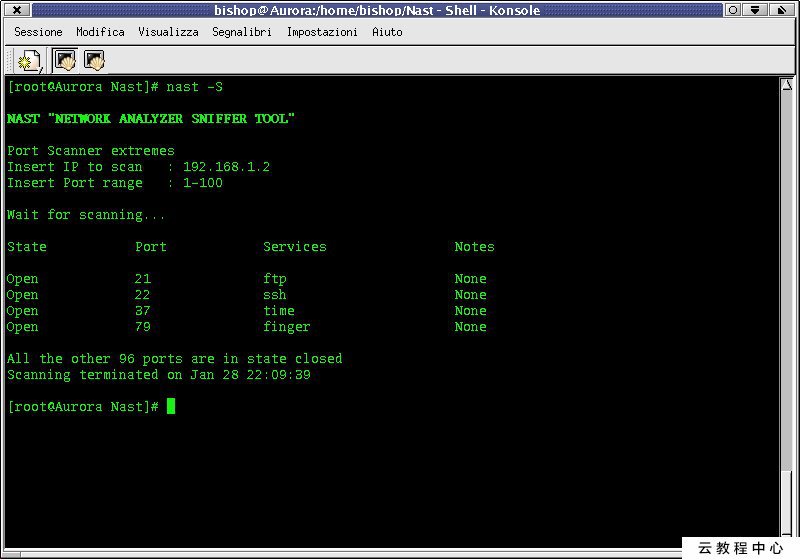Image resolution: width=800 pixels, height=559 pixels.
Task: Open the Aiuto menu
Action: click(387, 32)
